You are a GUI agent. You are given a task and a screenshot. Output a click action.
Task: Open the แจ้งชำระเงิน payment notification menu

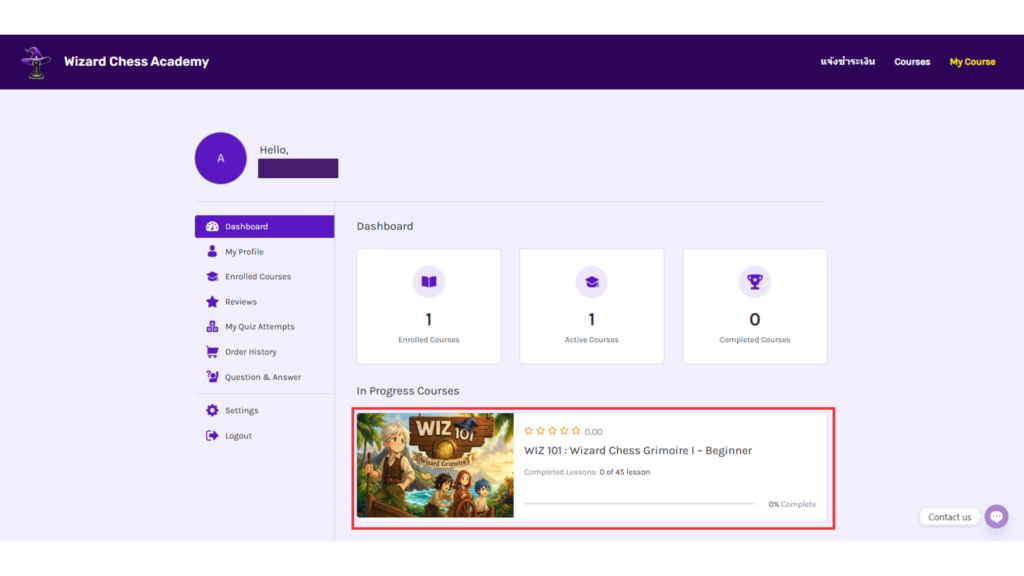(x=847, y=62)
